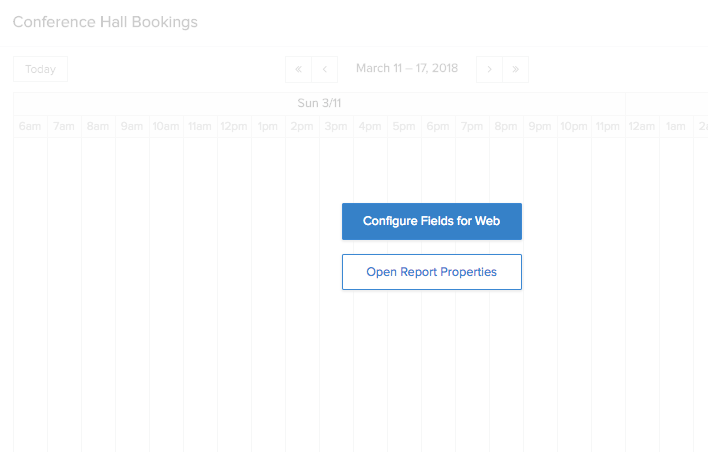Jump back with the double-left arrow icon
This screenshot has width=708, height=452.
coord(298,70)
